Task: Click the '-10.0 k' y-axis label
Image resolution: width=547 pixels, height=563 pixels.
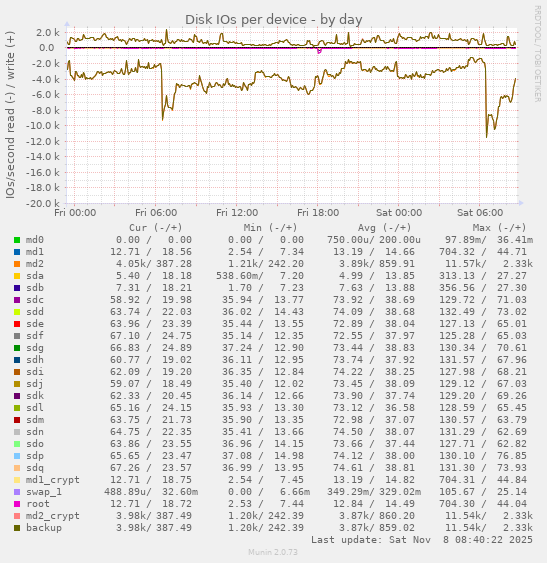Action: tap(43, 126)
